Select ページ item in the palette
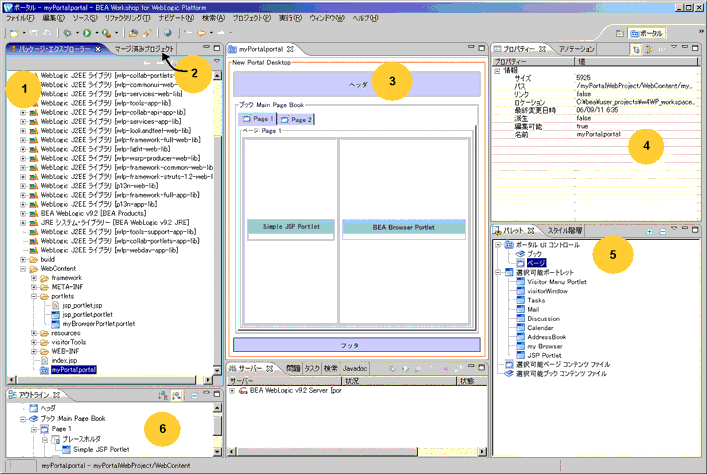Image resolution: width=707 pixels, height=474 pixels. tap(537, 263)
